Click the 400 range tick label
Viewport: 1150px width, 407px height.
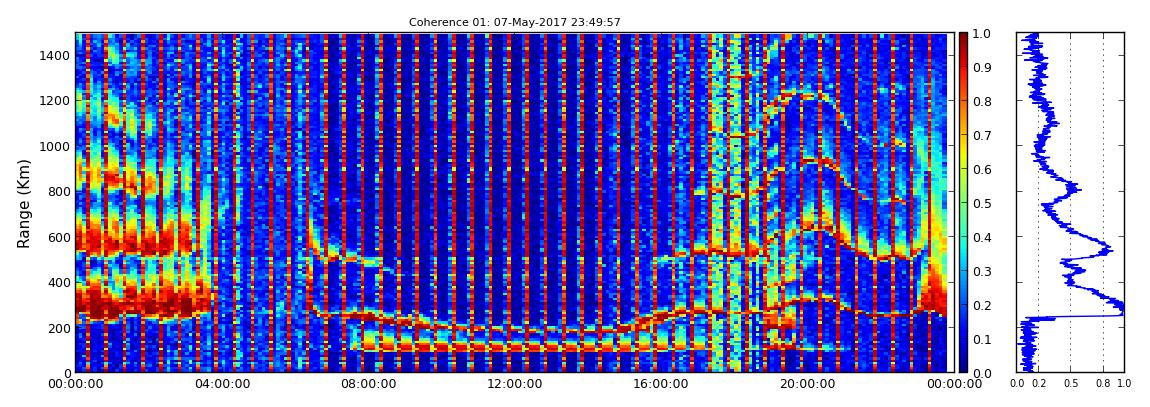point(59,282)
